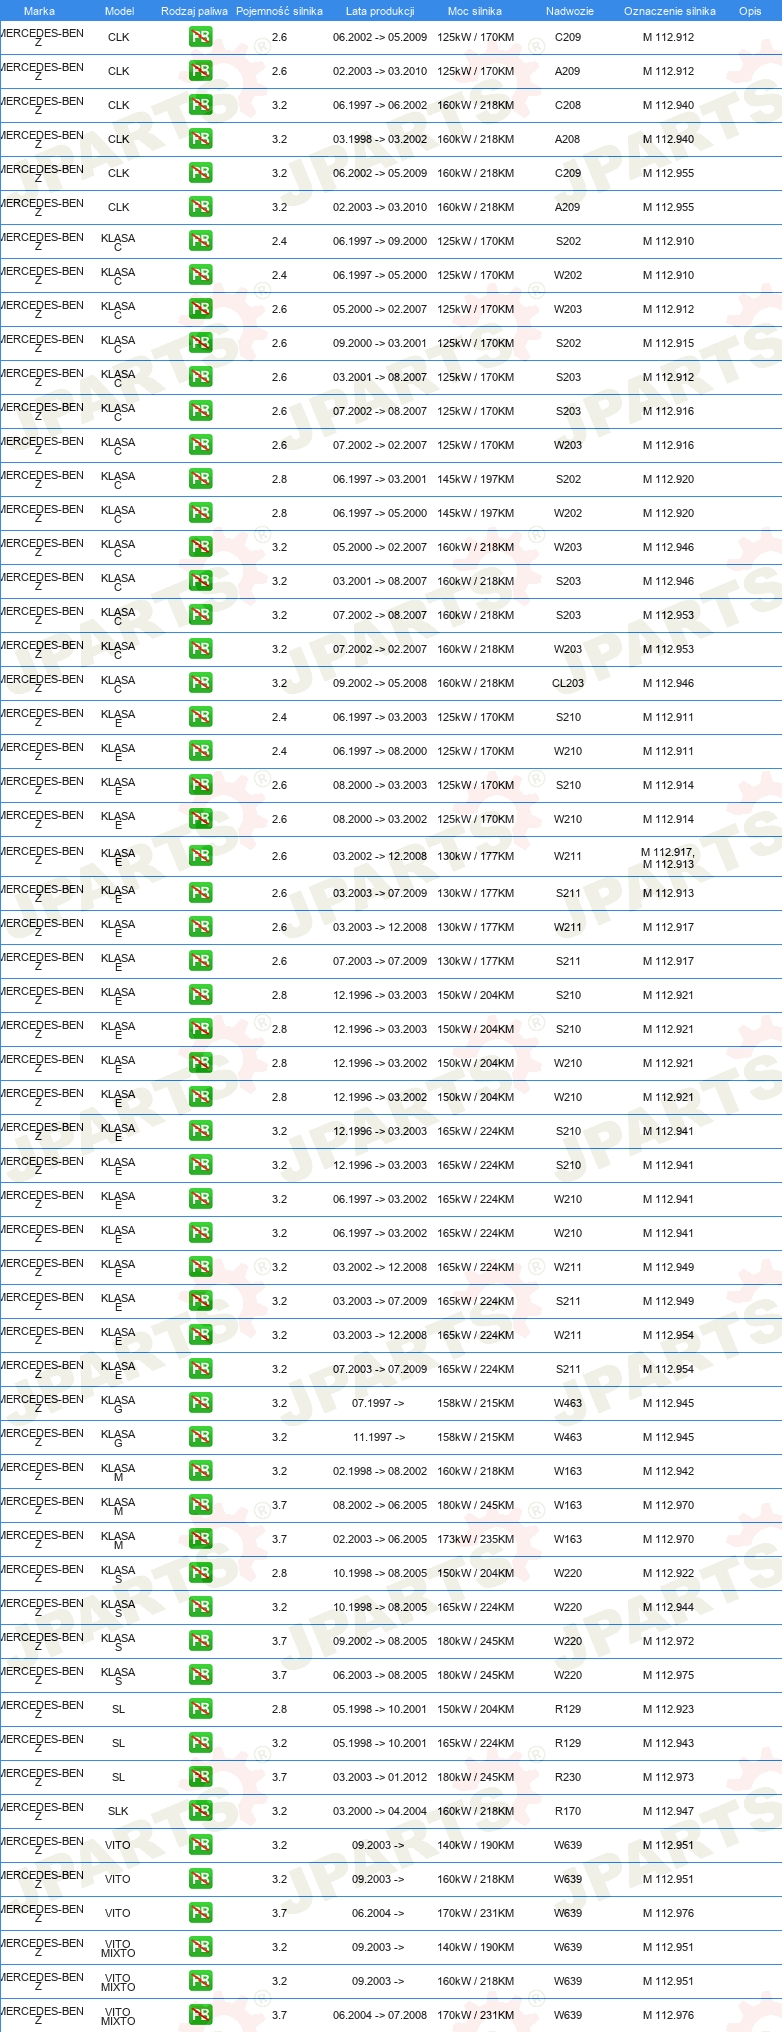Viewport: 782px width, 2032px height.
Task: Click the Nadwozie column header
Action: pos(569,11)
